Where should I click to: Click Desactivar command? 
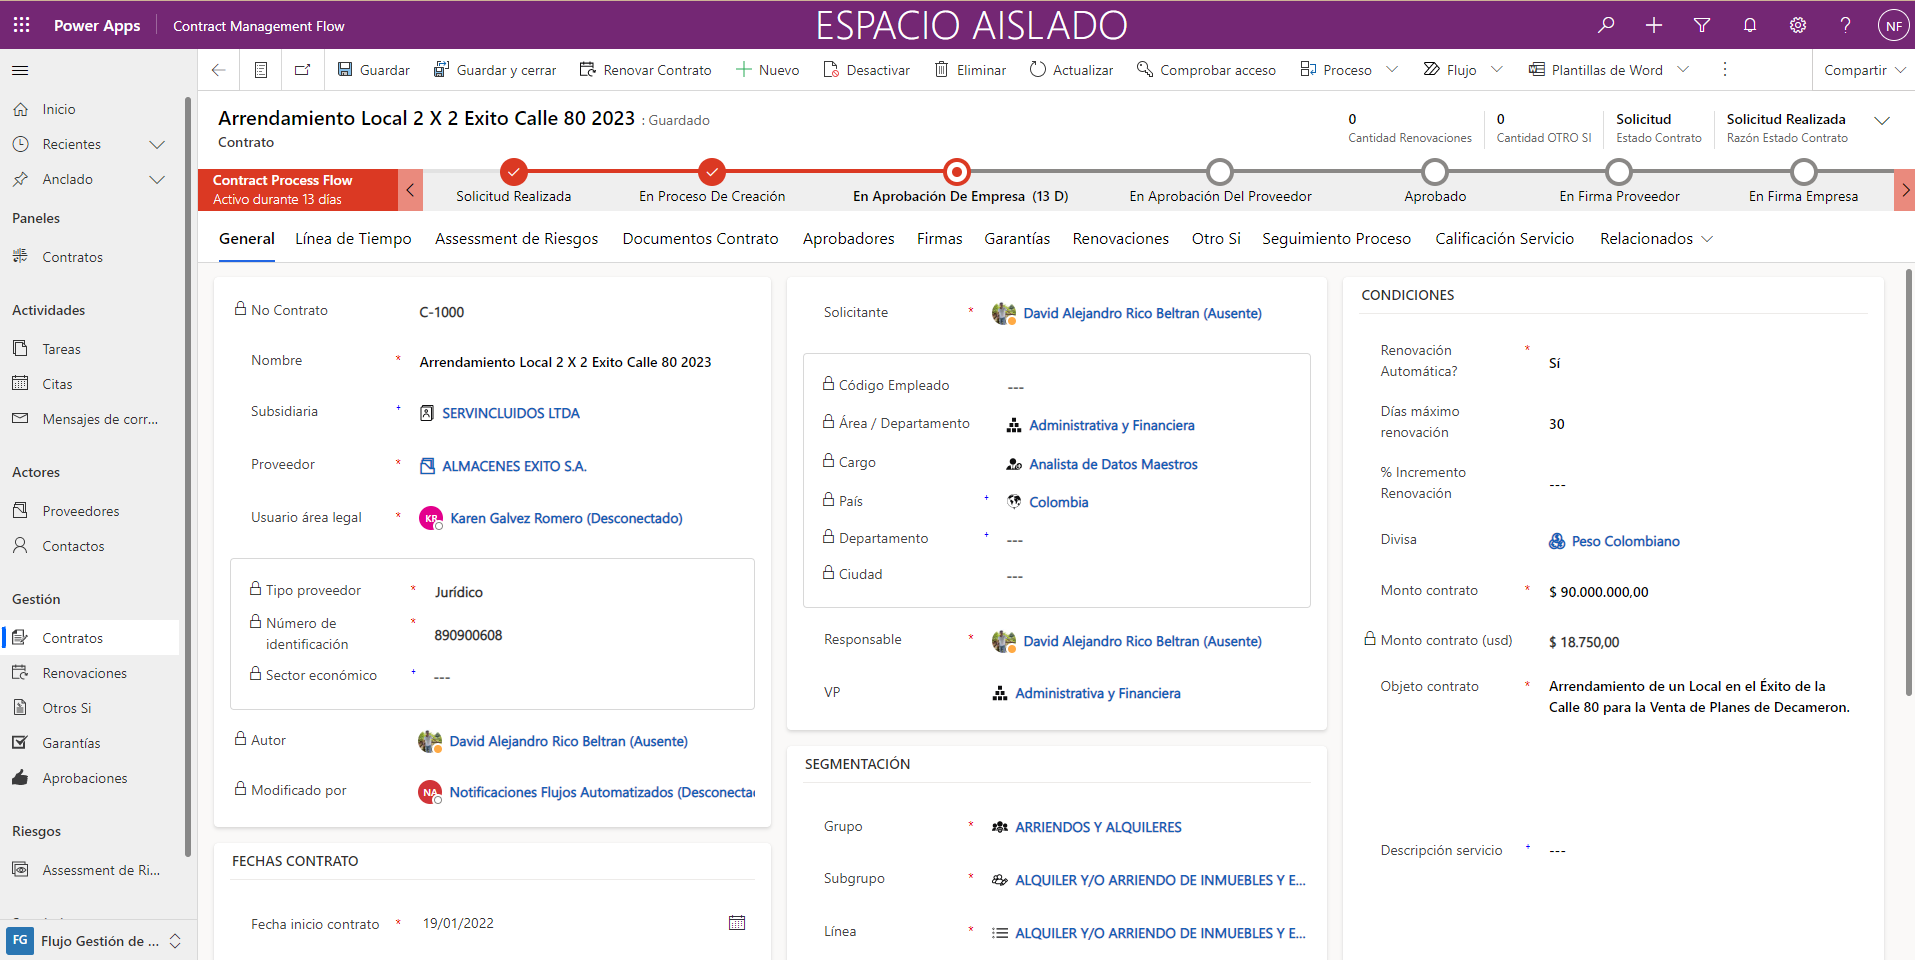pyautogui.click(x=867, y=70)
